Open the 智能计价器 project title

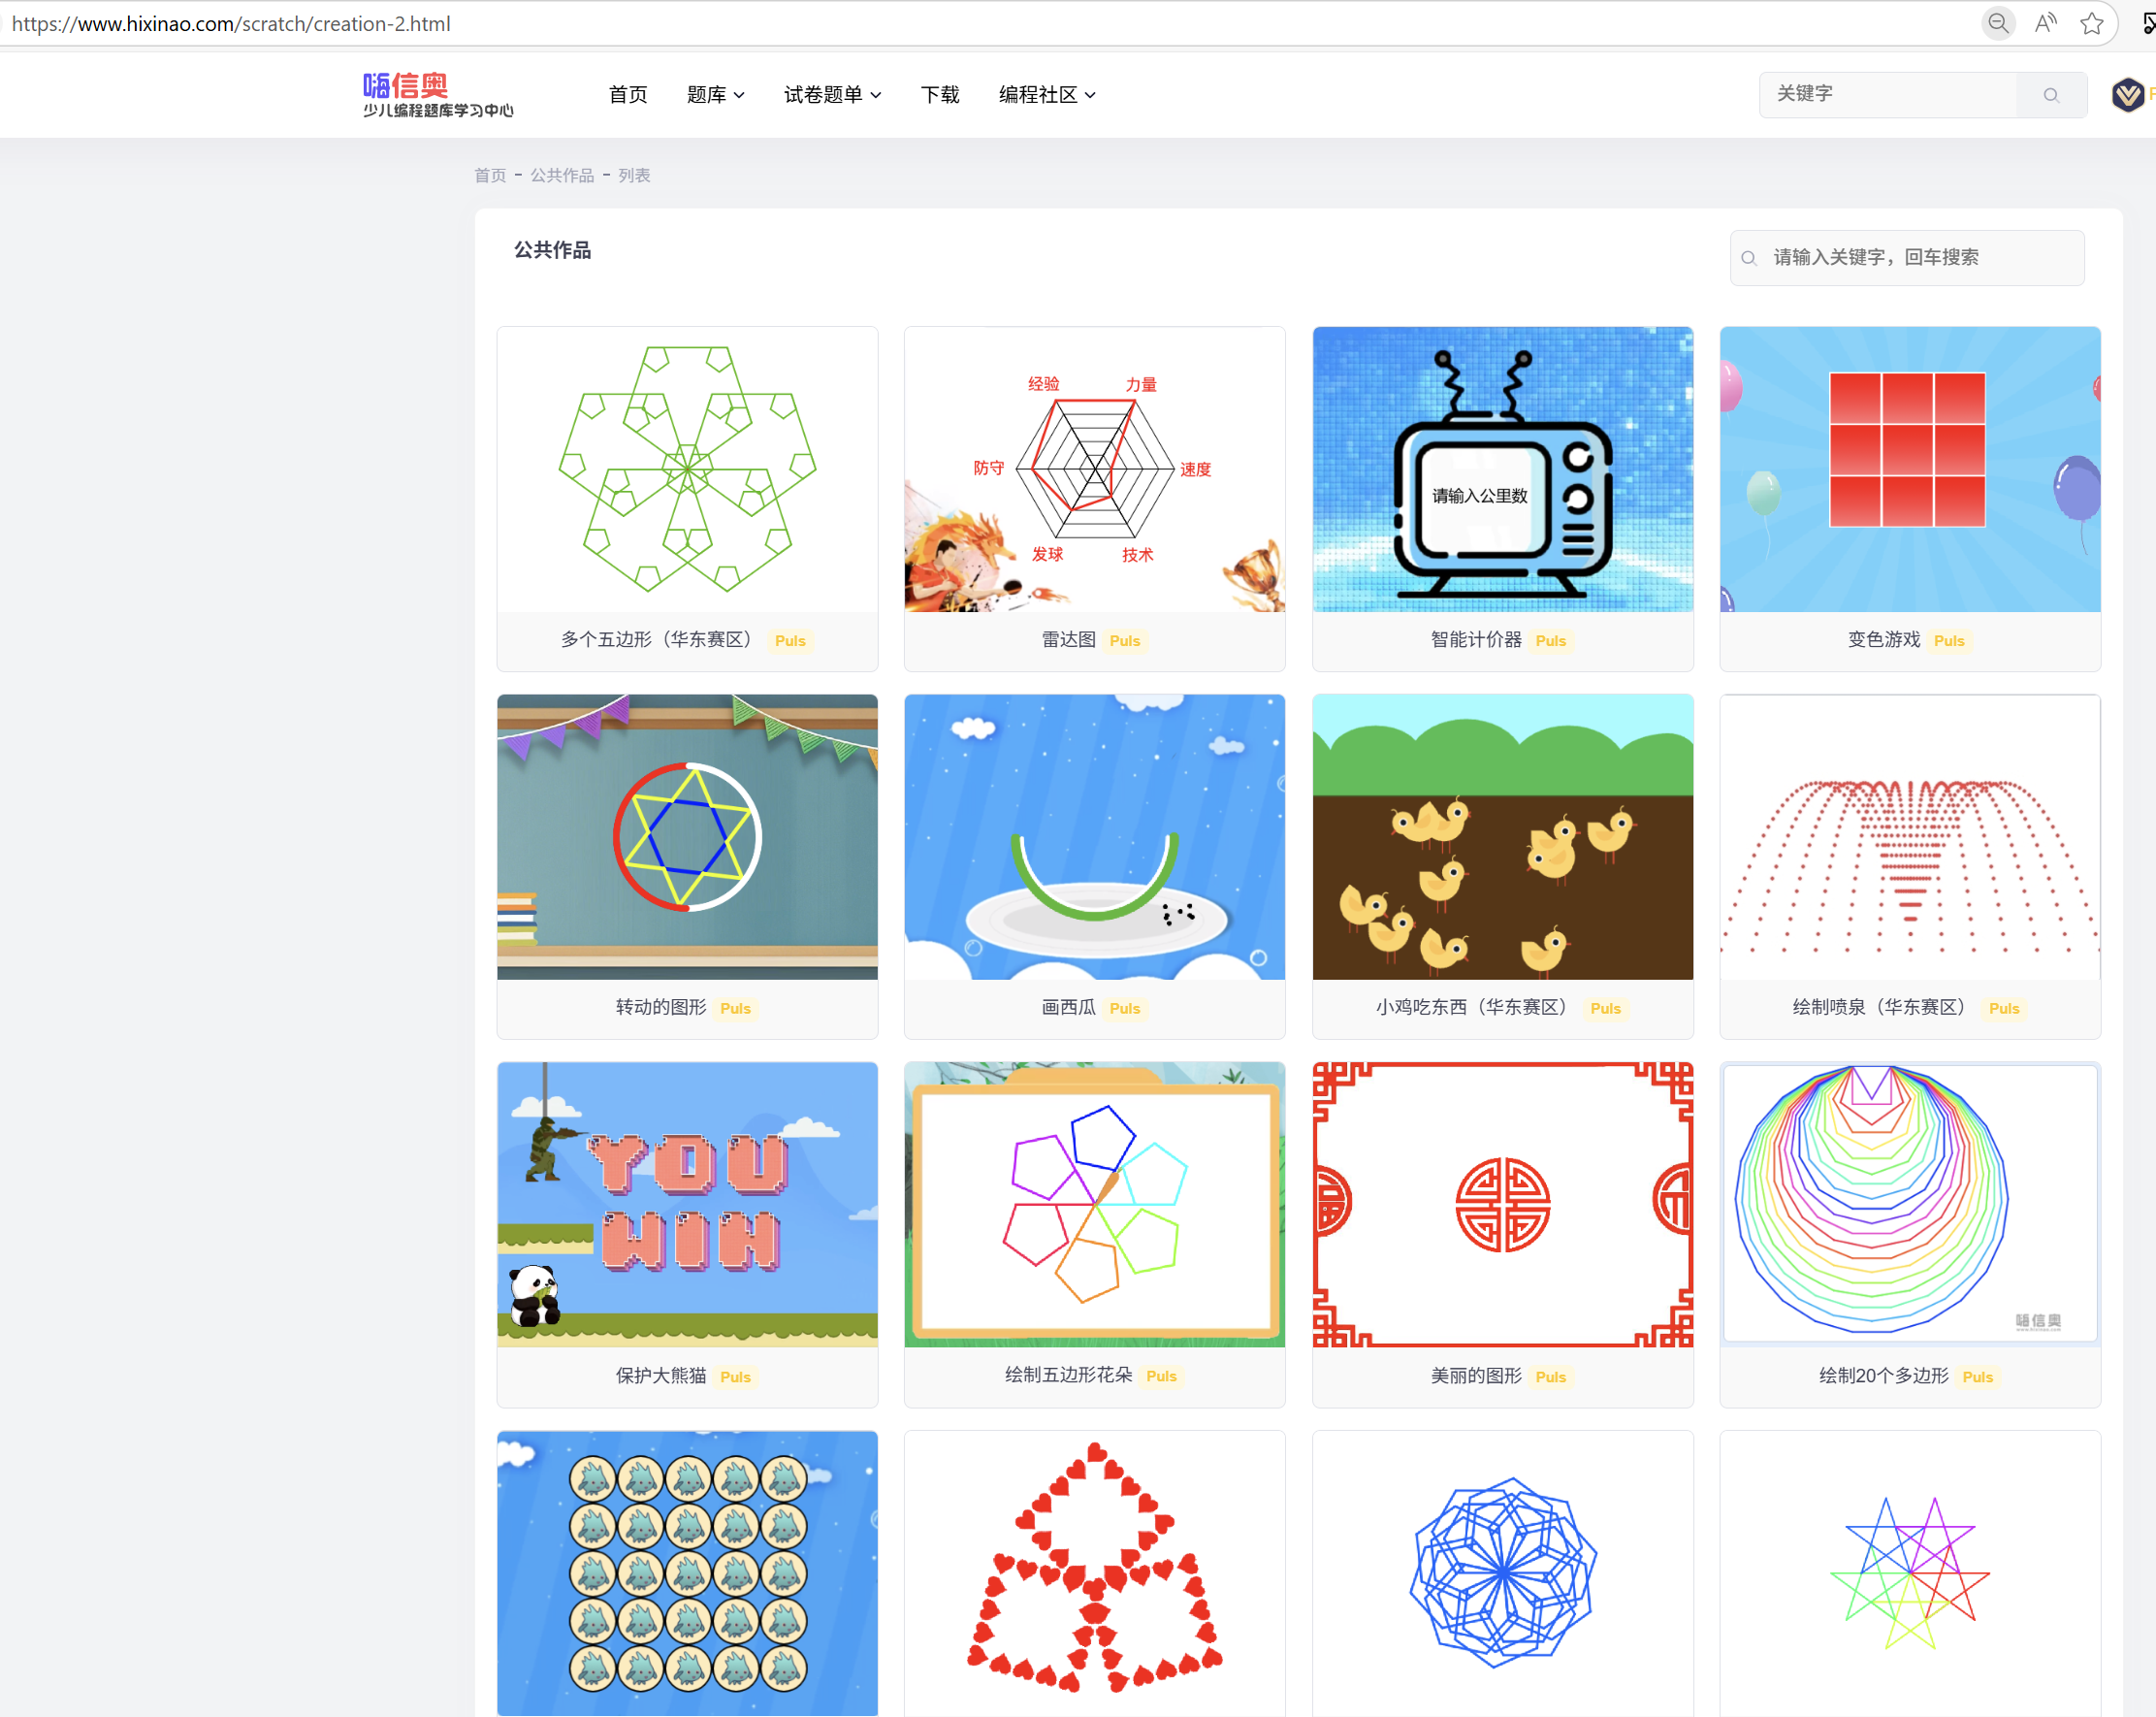(x=1475, y=640)
